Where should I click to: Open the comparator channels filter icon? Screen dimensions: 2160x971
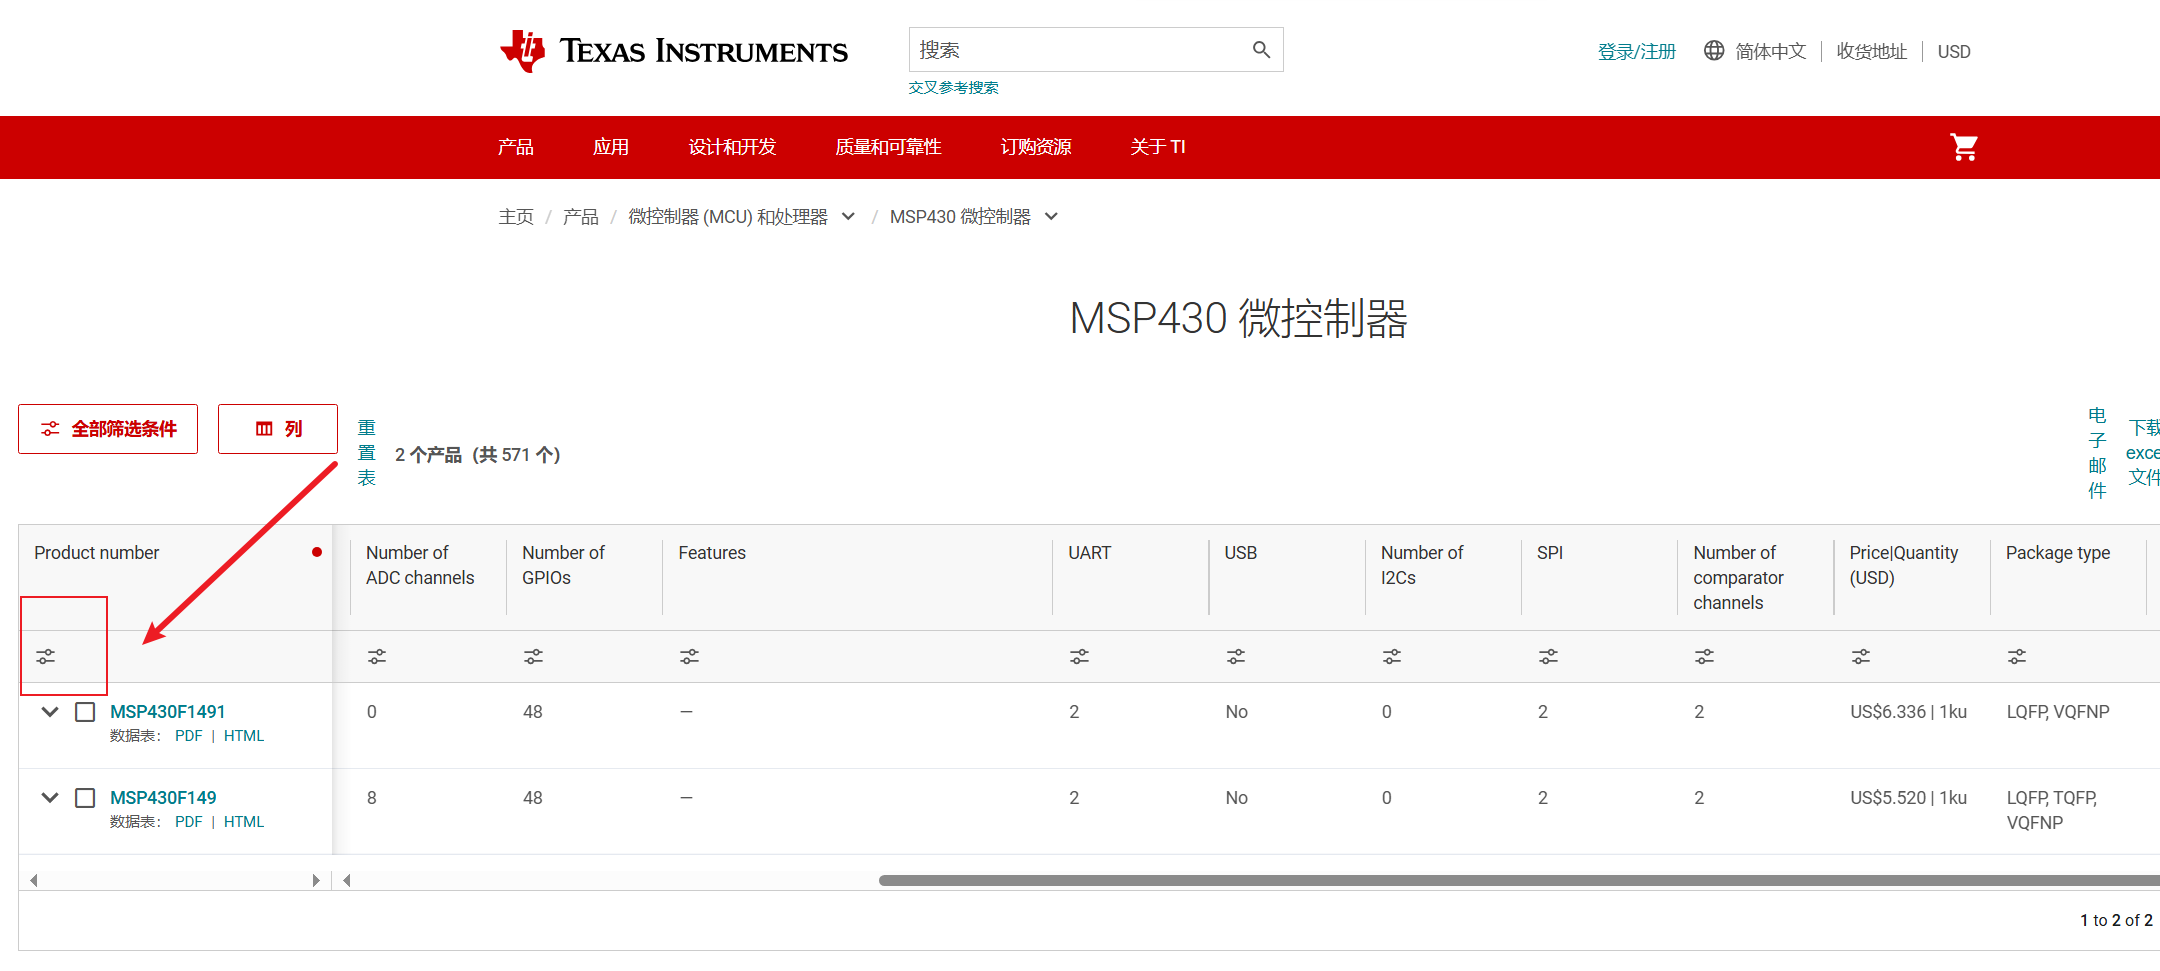point(1704,657)
